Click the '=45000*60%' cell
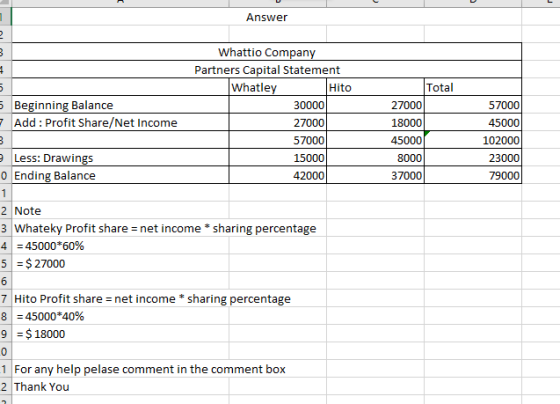 pos(120,245)
